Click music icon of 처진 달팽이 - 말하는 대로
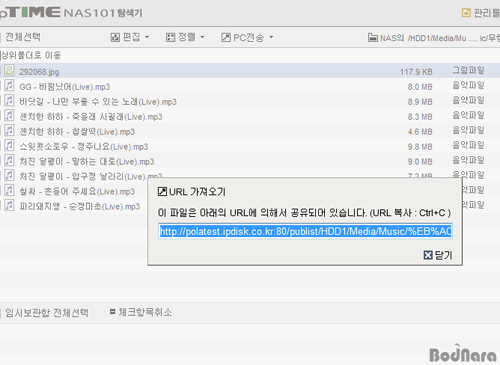This screenshot has width=500, height=365. tap(9, 161)
